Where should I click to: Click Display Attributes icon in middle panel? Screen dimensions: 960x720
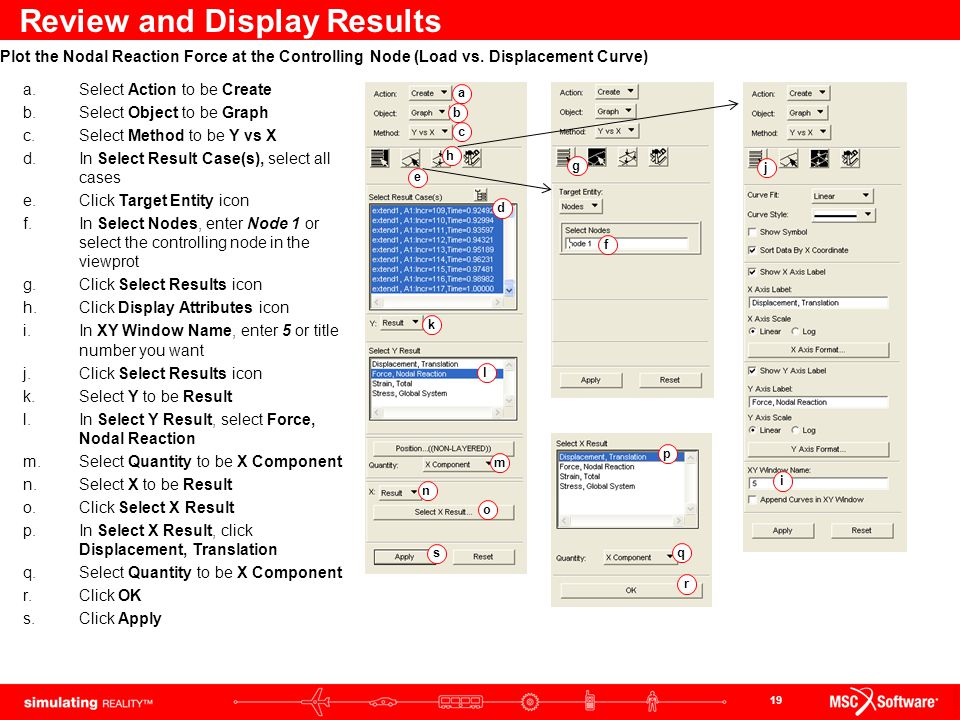pos(628,157)
